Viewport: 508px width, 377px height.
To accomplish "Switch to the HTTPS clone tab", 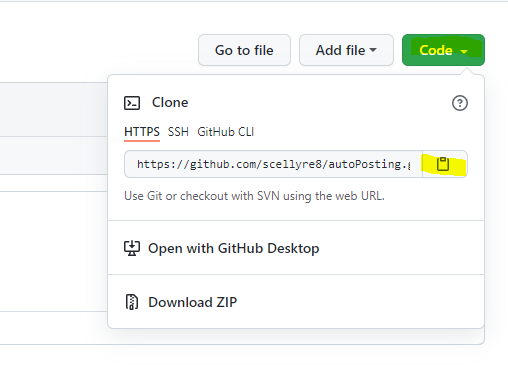I will [x=142, y=132].
